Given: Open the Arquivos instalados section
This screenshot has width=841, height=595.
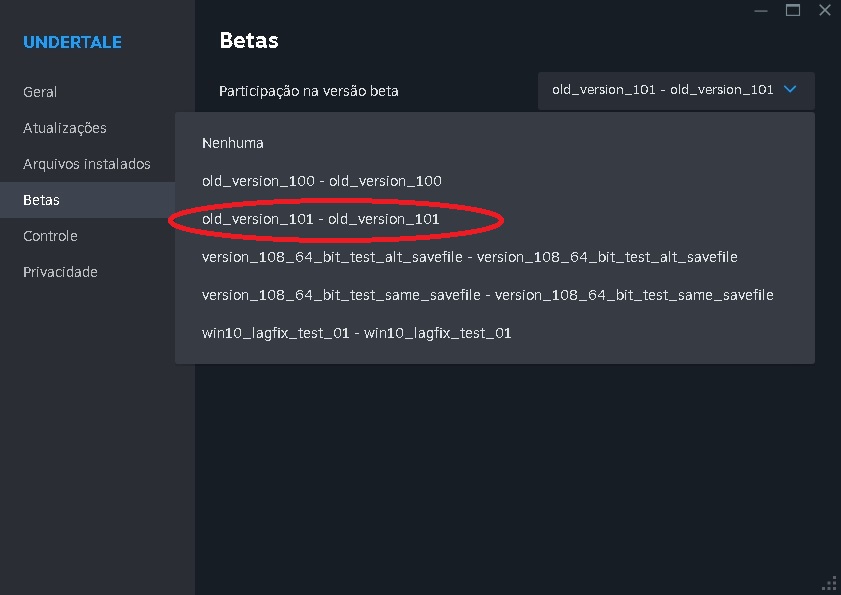Looking at the screenshot, I should click(87, 164).
